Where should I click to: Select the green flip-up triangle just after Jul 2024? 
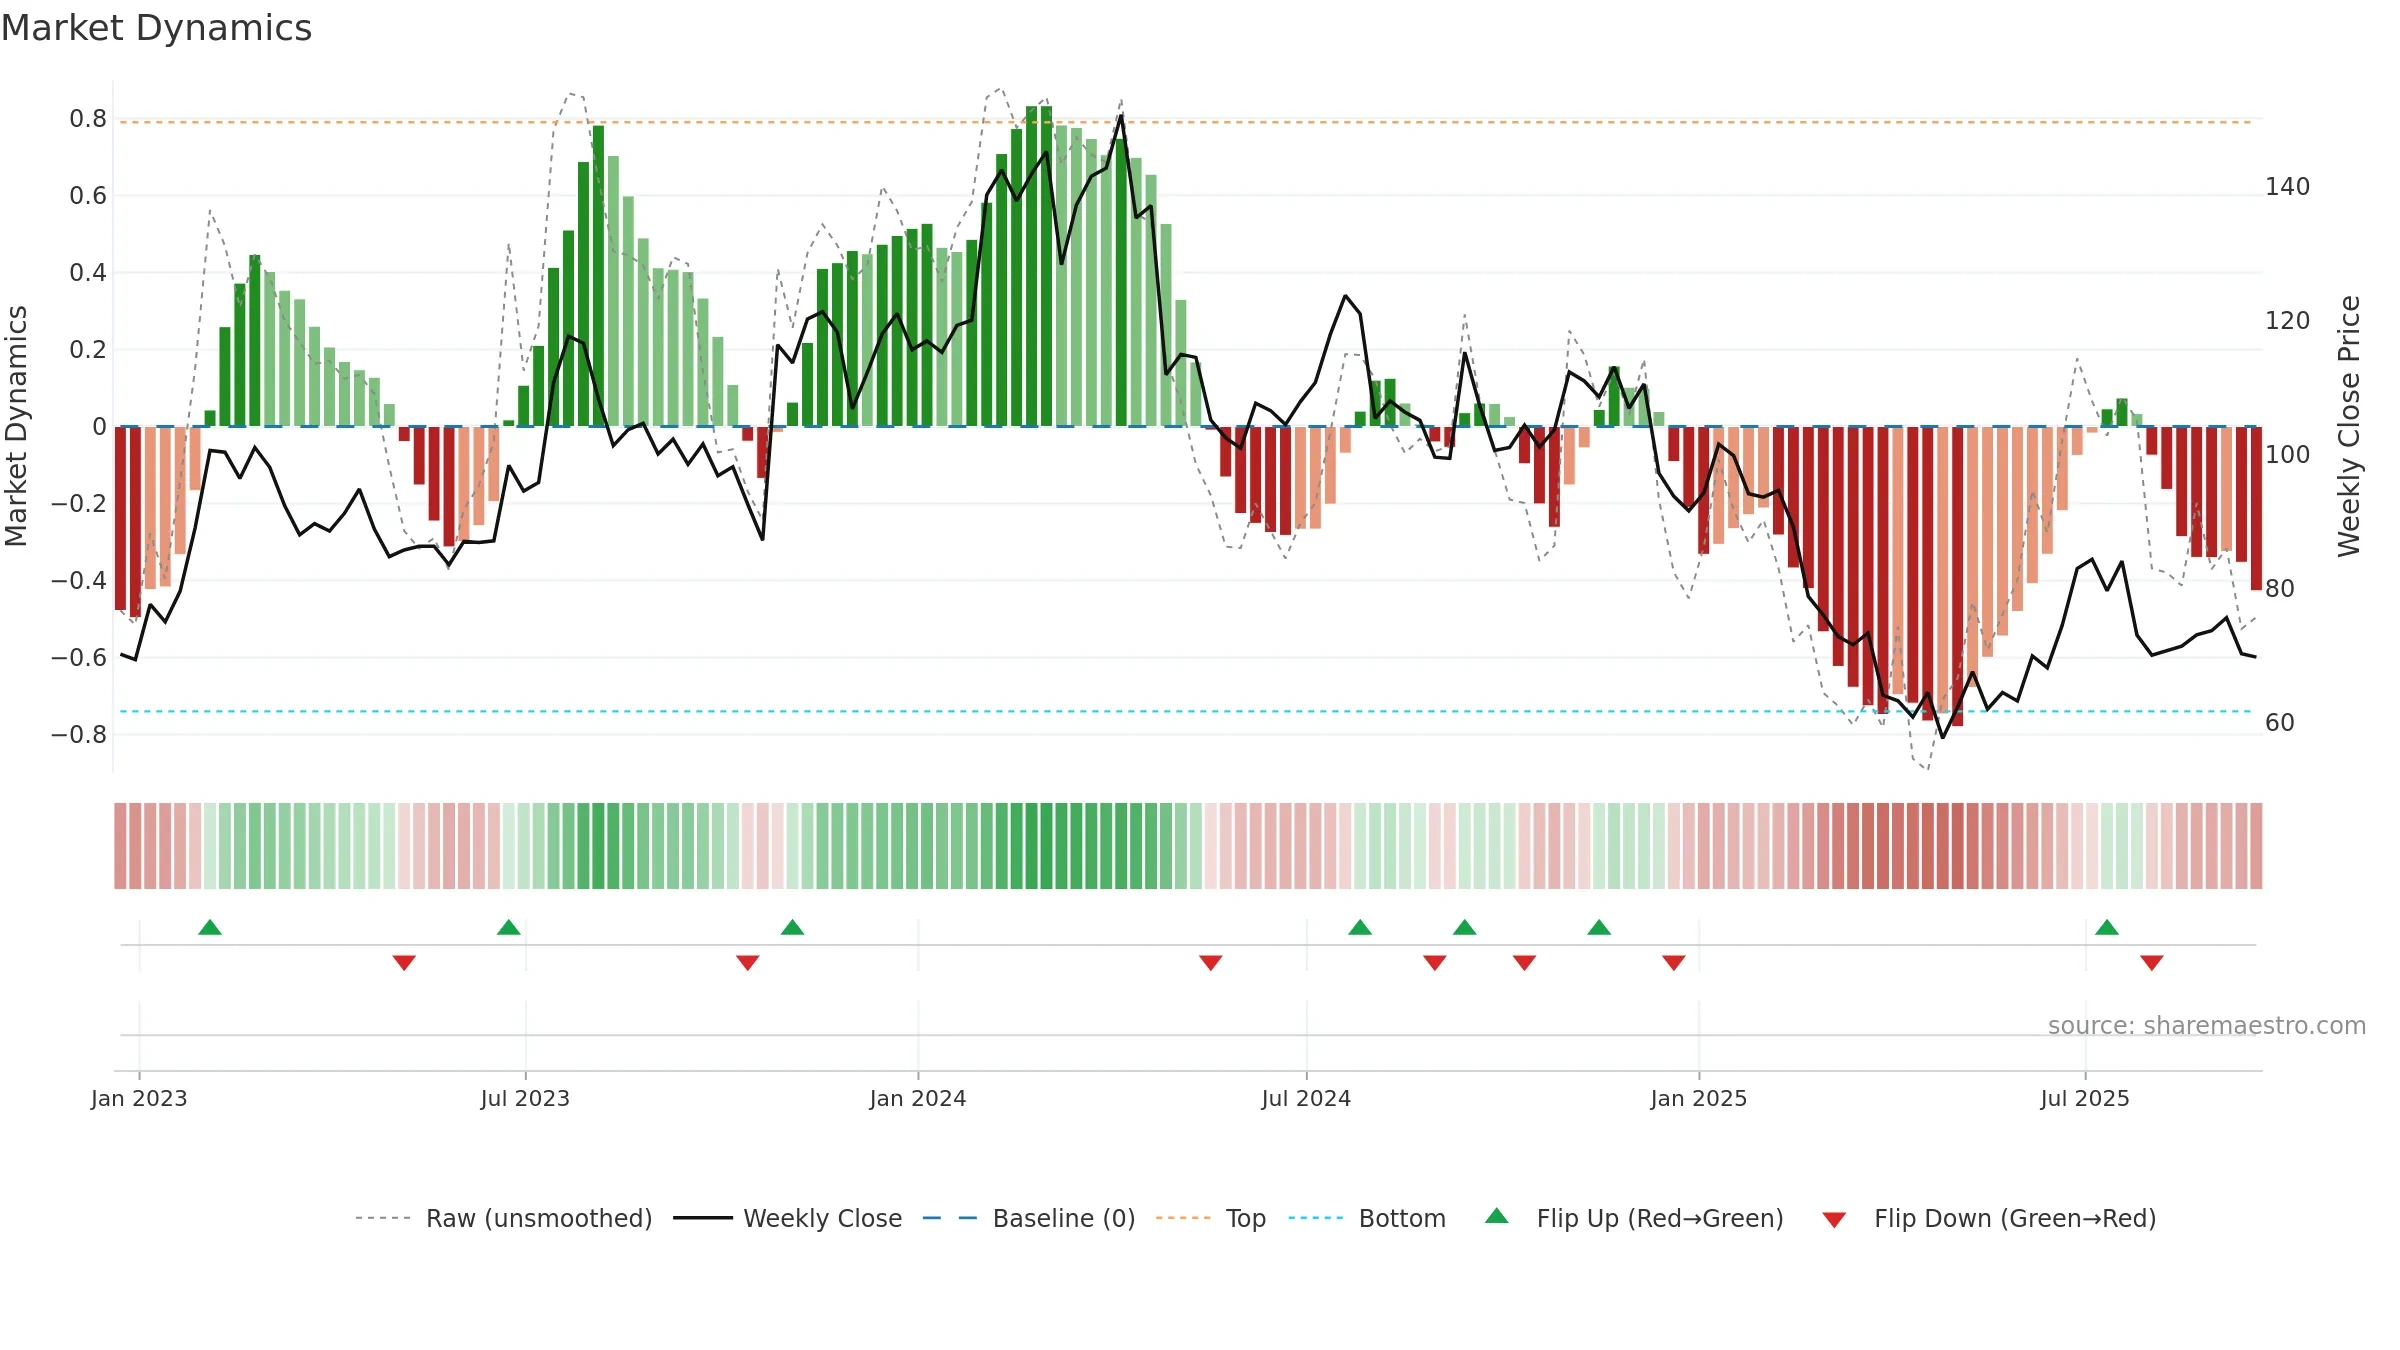(1360, 928)
